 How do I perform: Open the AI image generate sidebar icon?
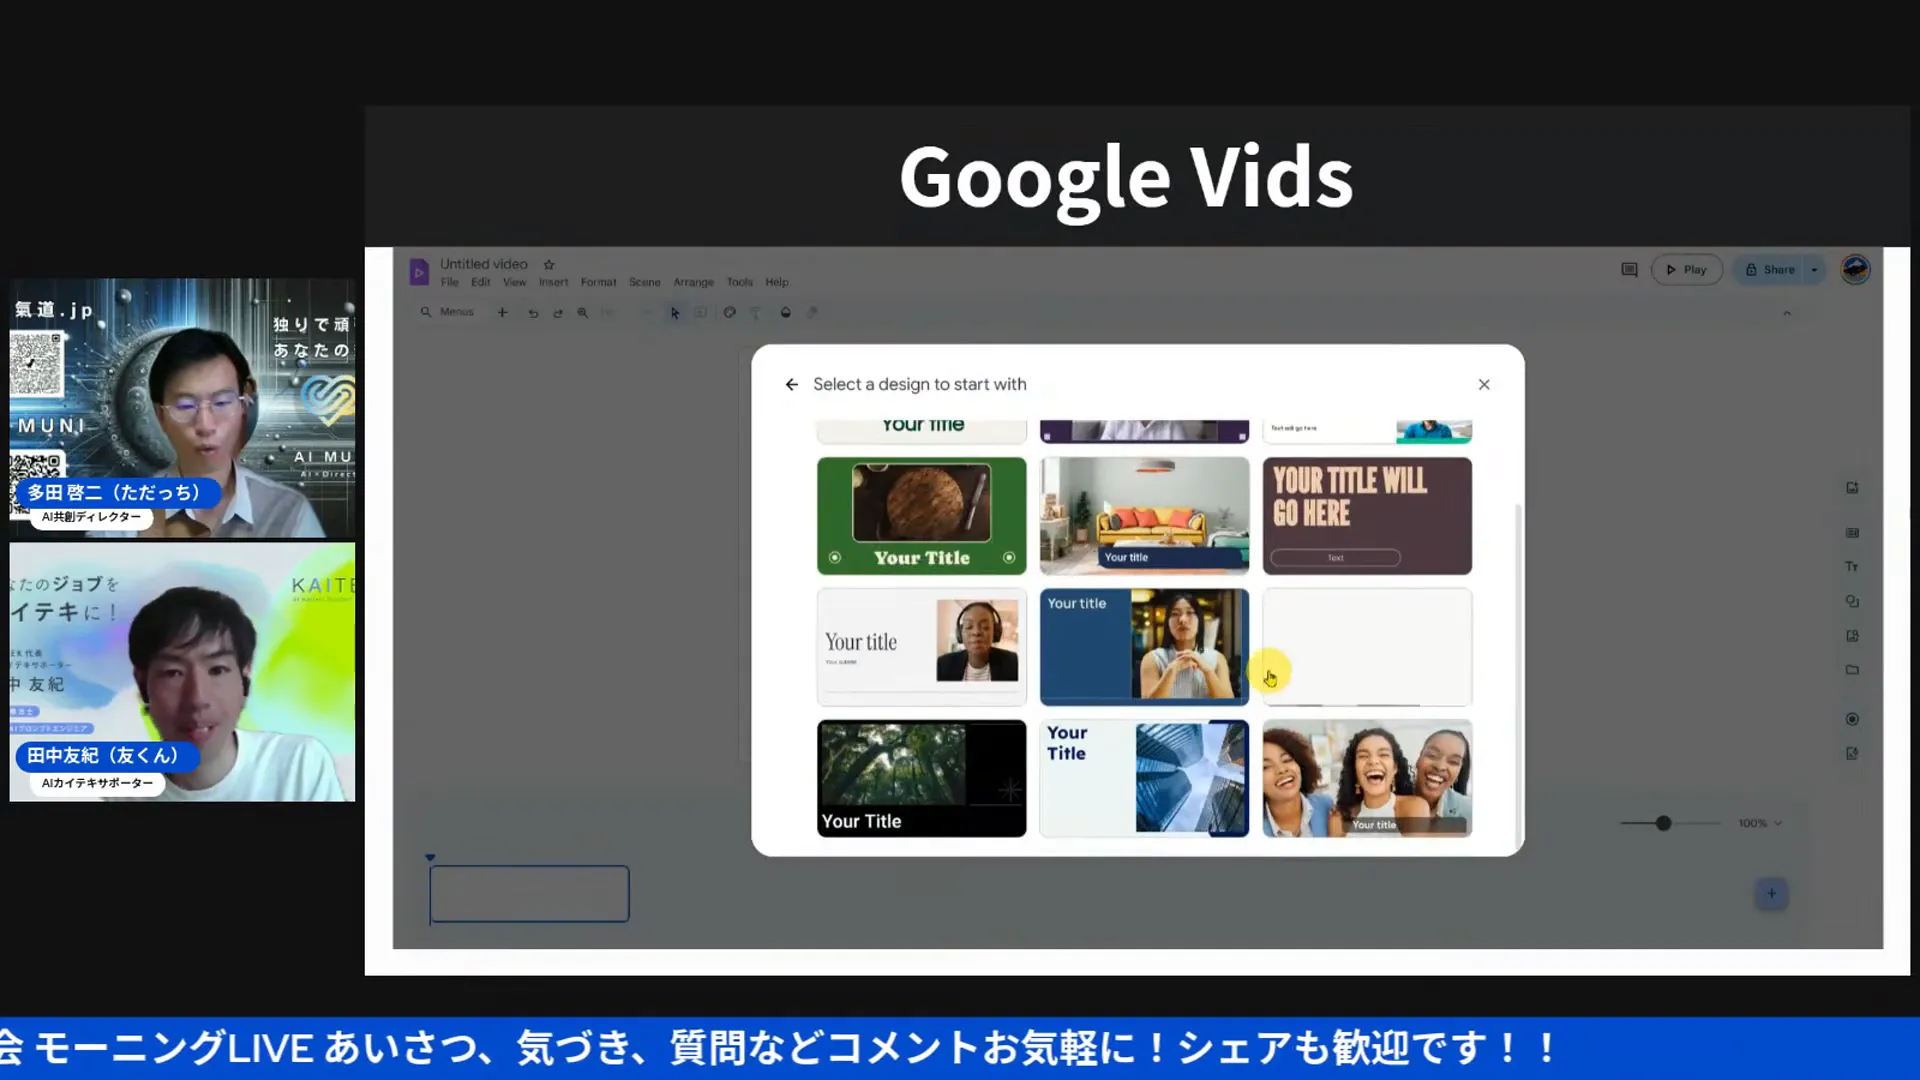point(1852,488)
